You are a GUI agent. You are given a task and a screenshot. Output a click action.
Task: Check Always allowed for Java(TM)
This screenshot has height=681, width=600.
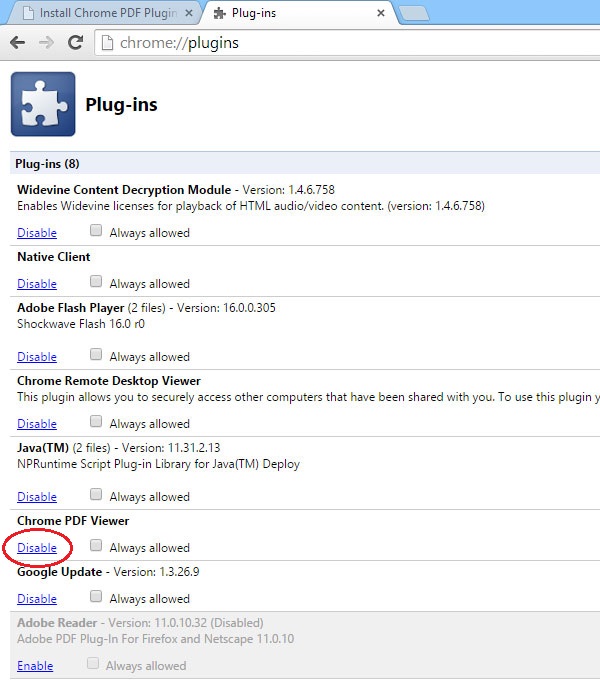coord(96,495)
